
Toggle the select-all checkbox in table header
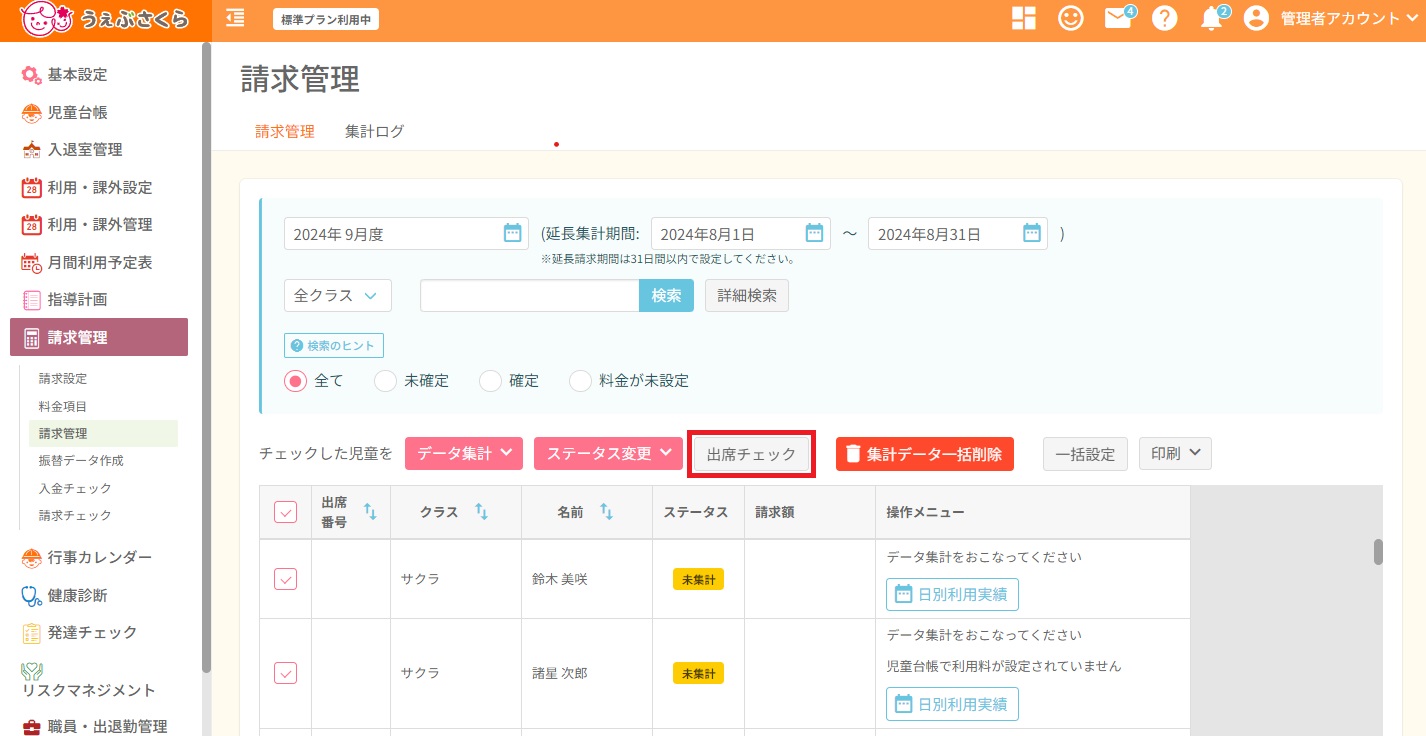[x=286, y=512]
